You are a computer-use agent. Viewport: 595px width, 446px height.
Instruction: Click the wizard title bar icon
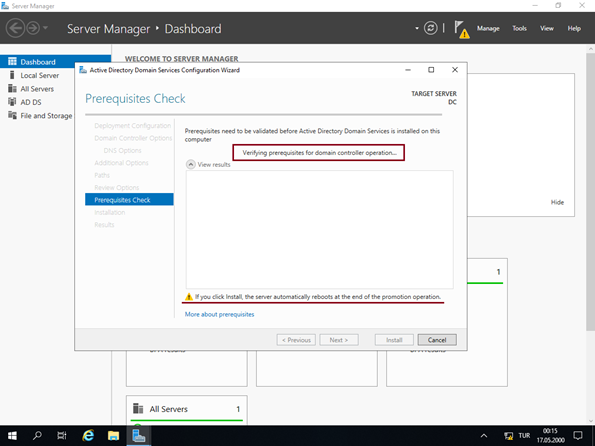pyautogui.click(x=83, y=70)
